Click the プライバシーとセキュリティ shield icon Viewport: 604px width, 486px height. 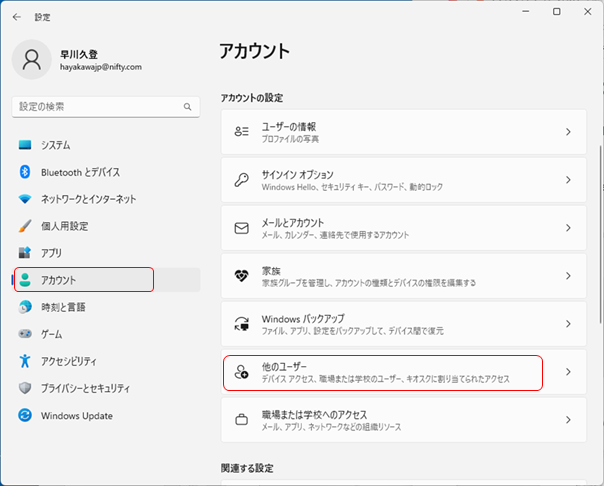tap(26, 388)
